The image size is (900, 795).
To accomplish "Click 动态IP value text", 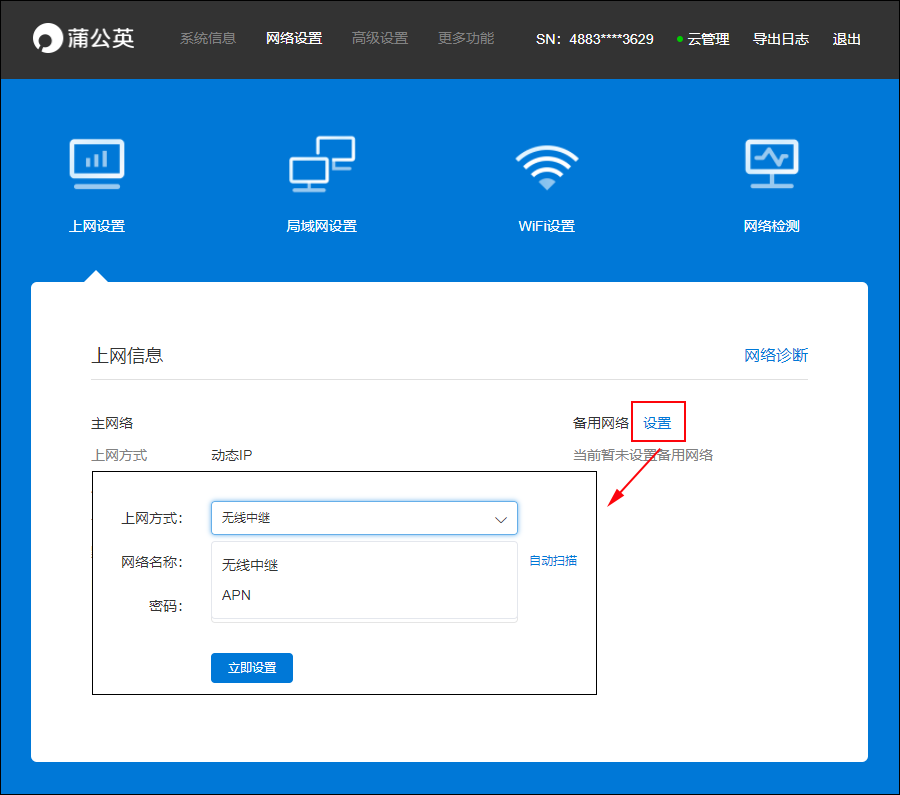I will tap(231, 455).
